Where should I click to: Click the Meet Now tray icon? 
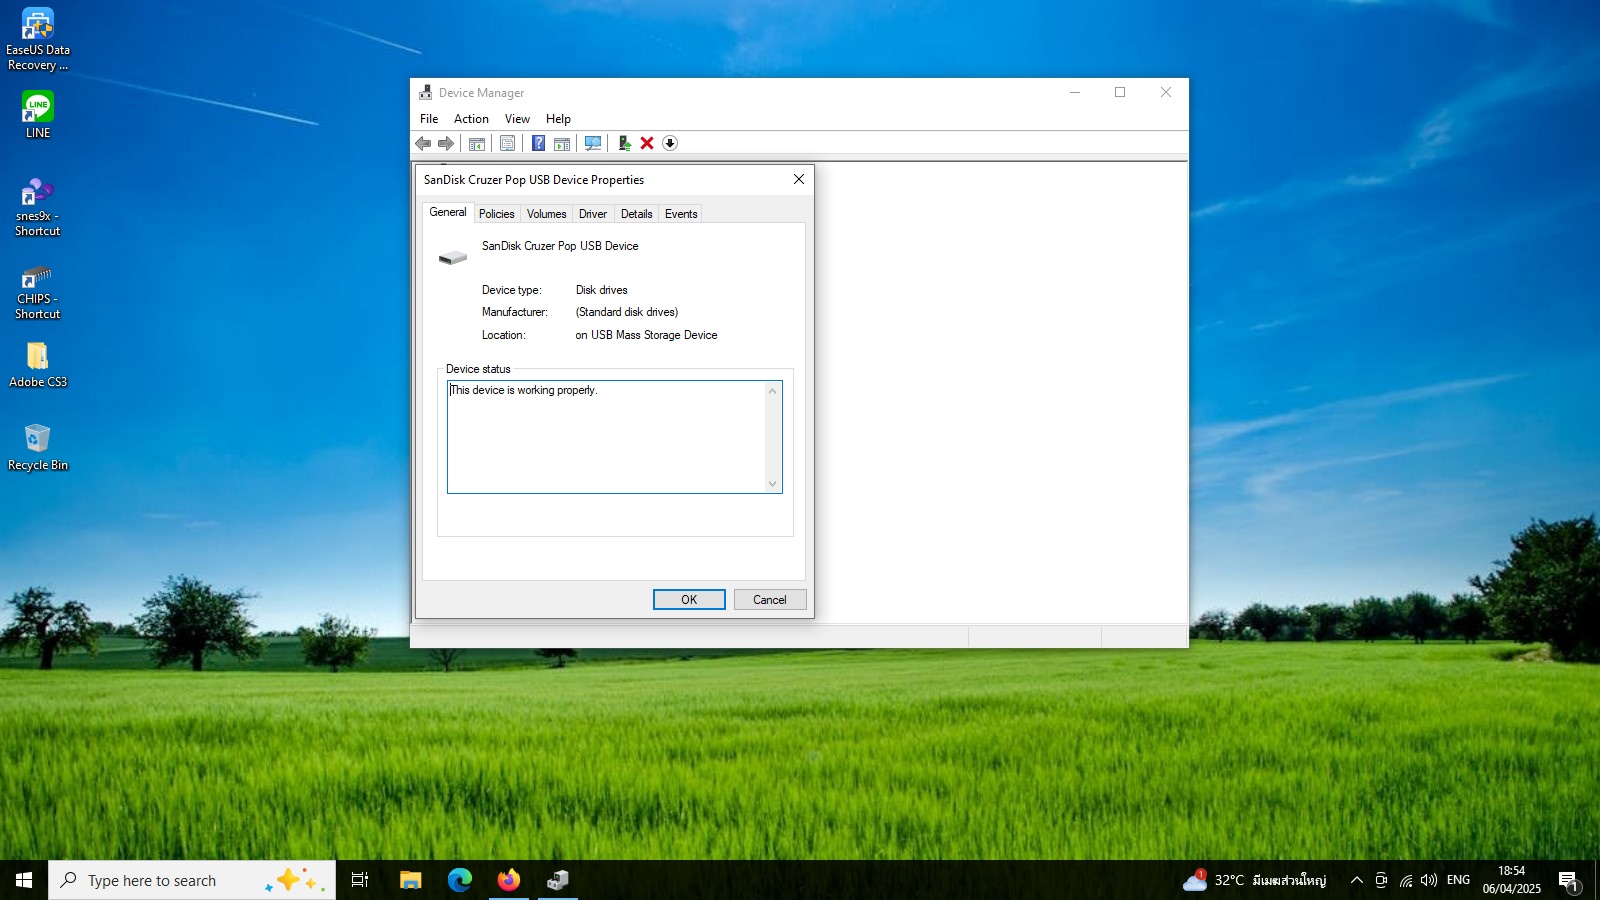[1381, 880]
